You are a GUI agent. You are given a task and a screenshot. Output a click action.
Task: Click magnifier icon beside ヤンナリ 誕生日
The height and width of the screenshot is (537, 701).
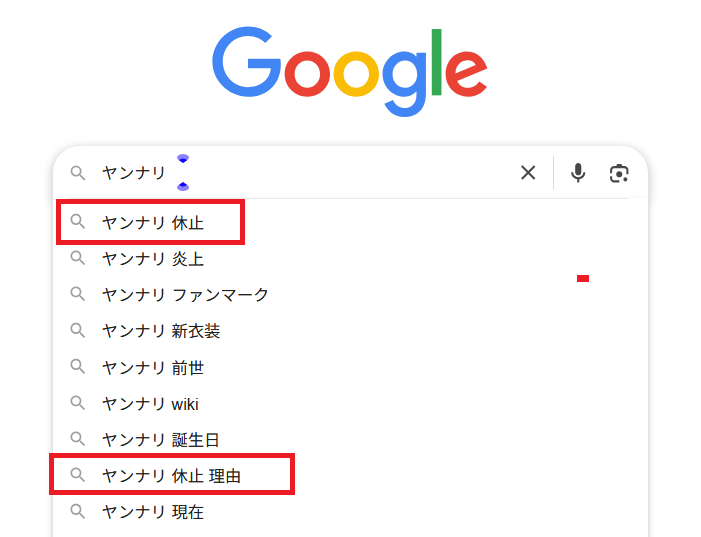tap(78, 439)
